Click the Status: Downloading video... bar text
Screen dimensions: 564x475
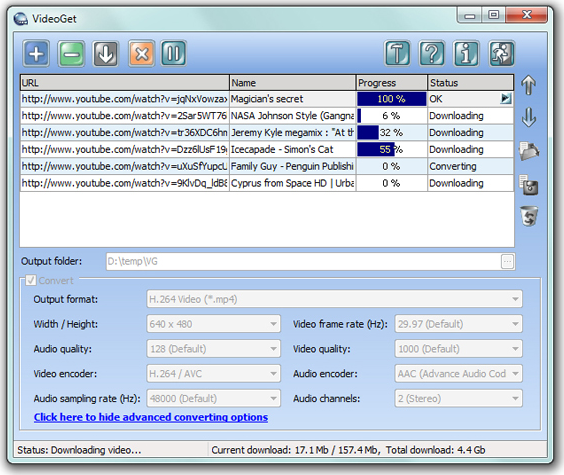(79, 450)
